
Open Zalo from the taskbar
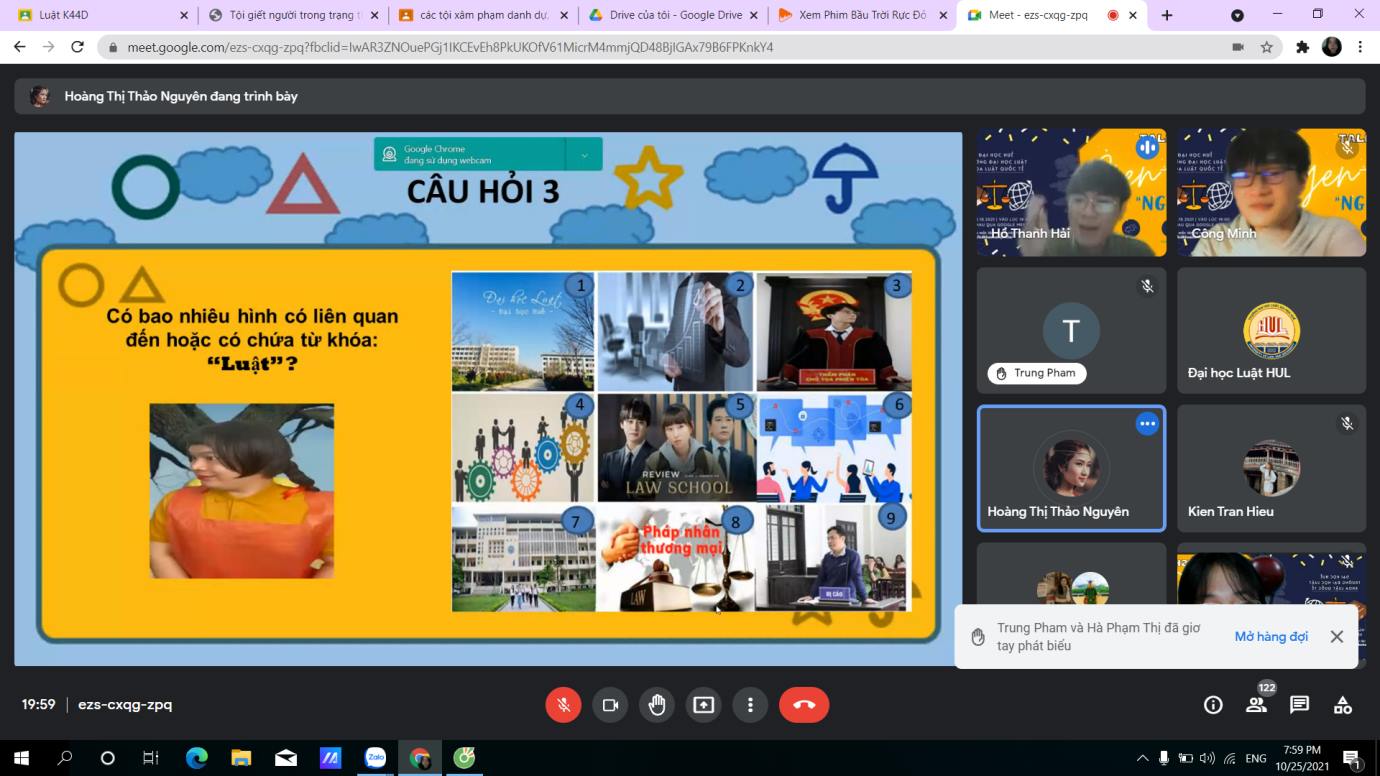point(375,758)
